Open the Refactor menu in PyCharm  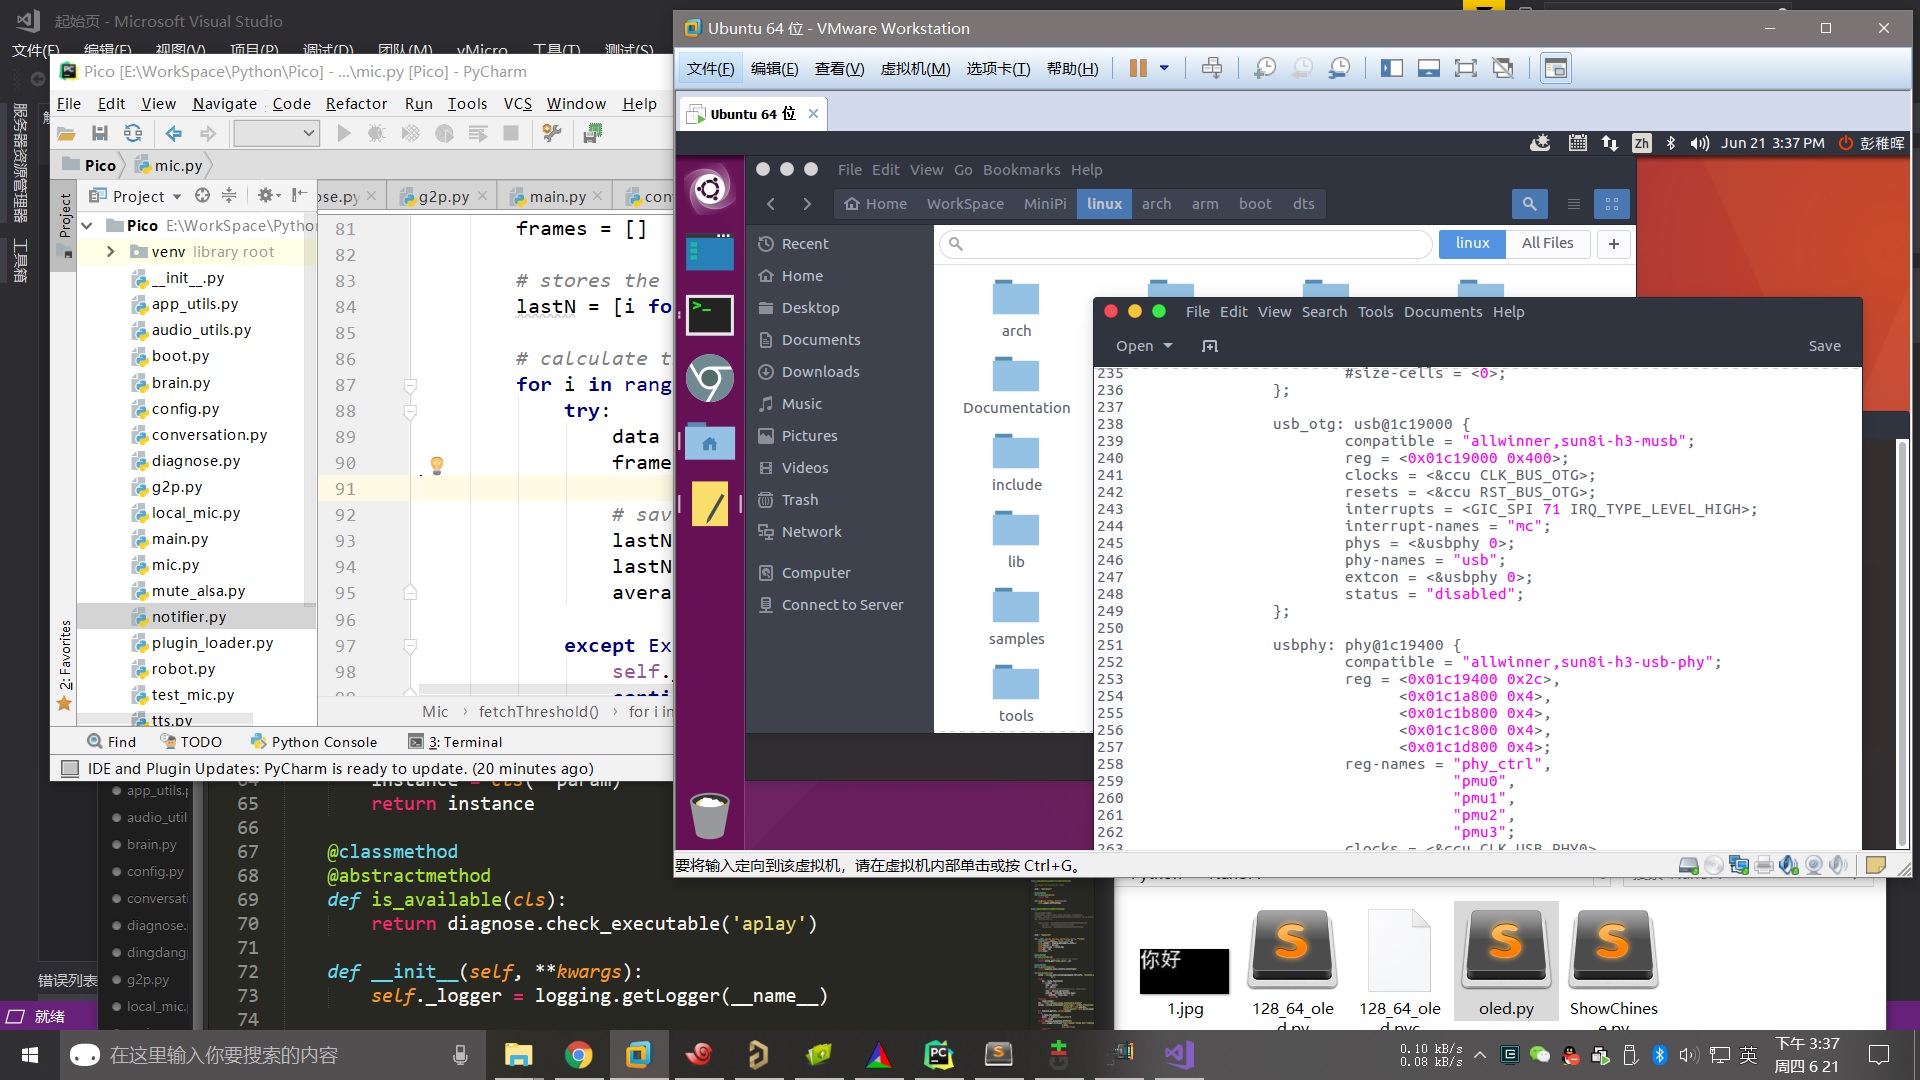356,104
